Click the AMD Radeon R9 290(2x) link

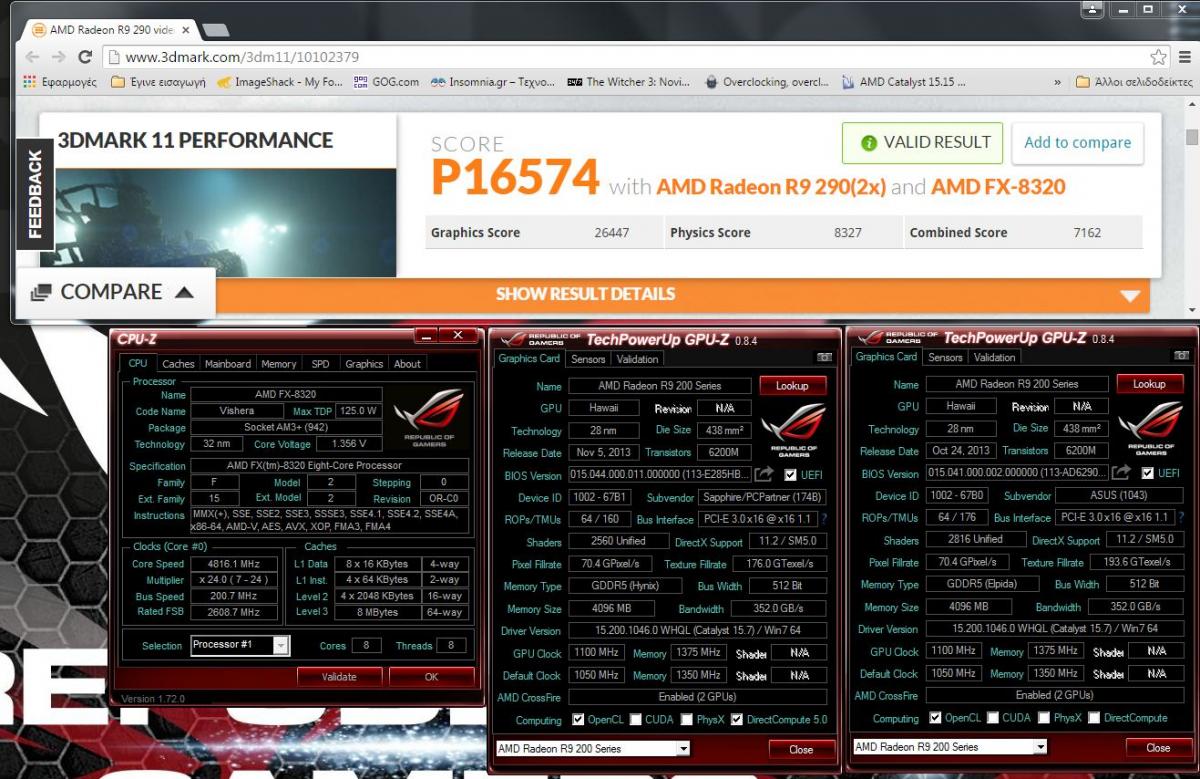point(770,187)
